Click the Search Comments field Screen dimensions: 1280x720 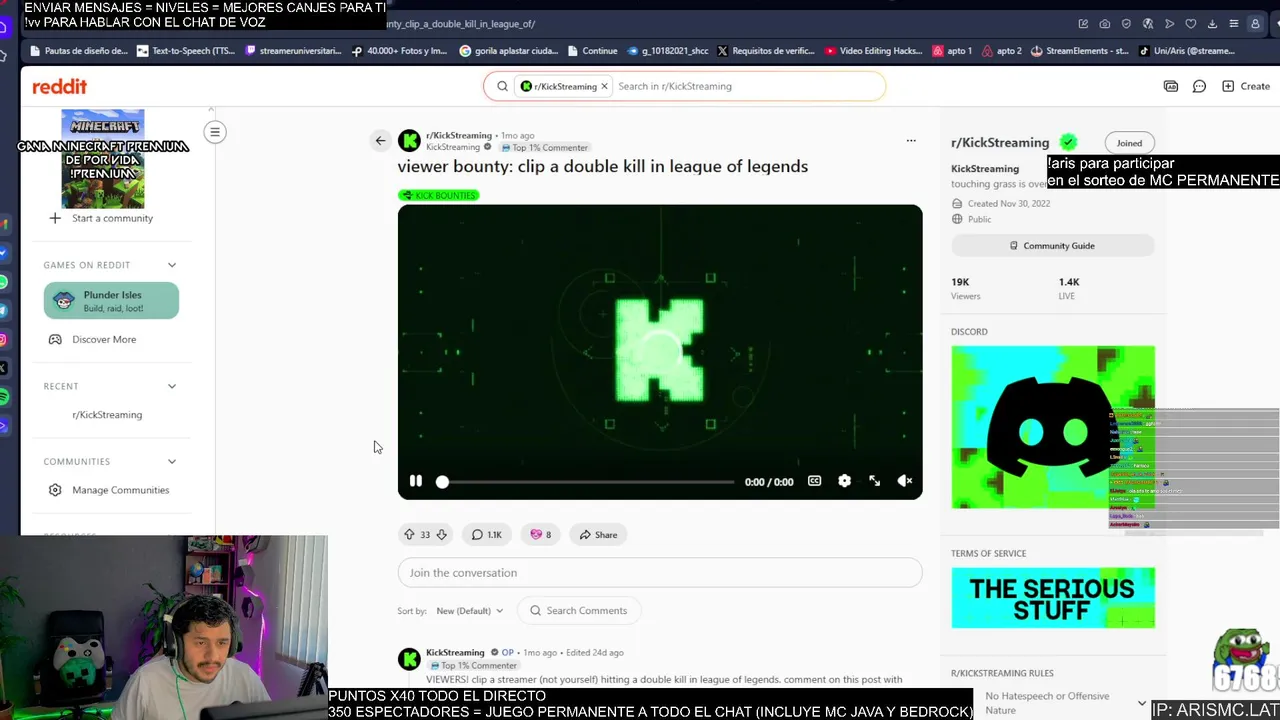pos(580,611)
